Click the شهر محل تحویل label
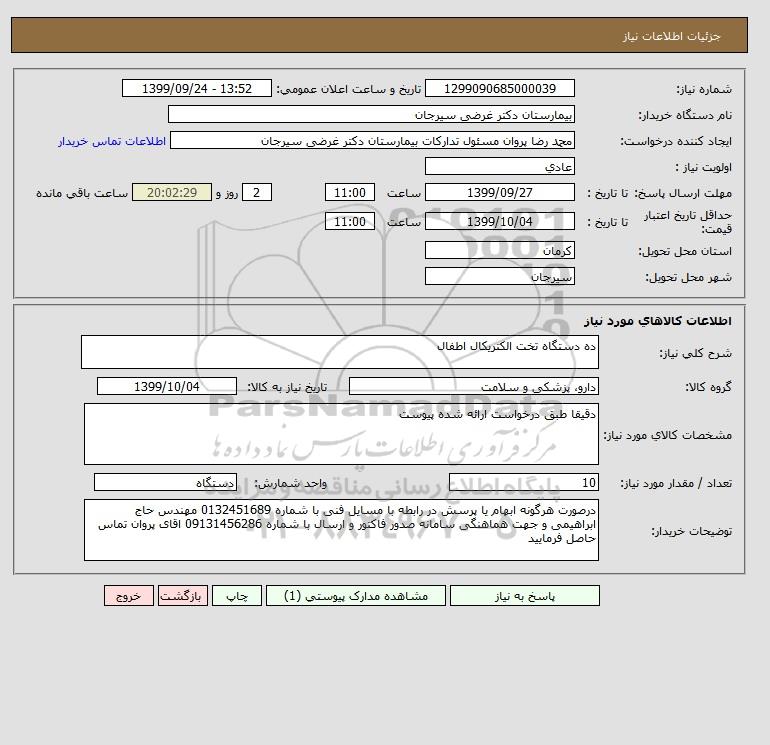Screen dimensions: 770x745 tap(688, 277)
